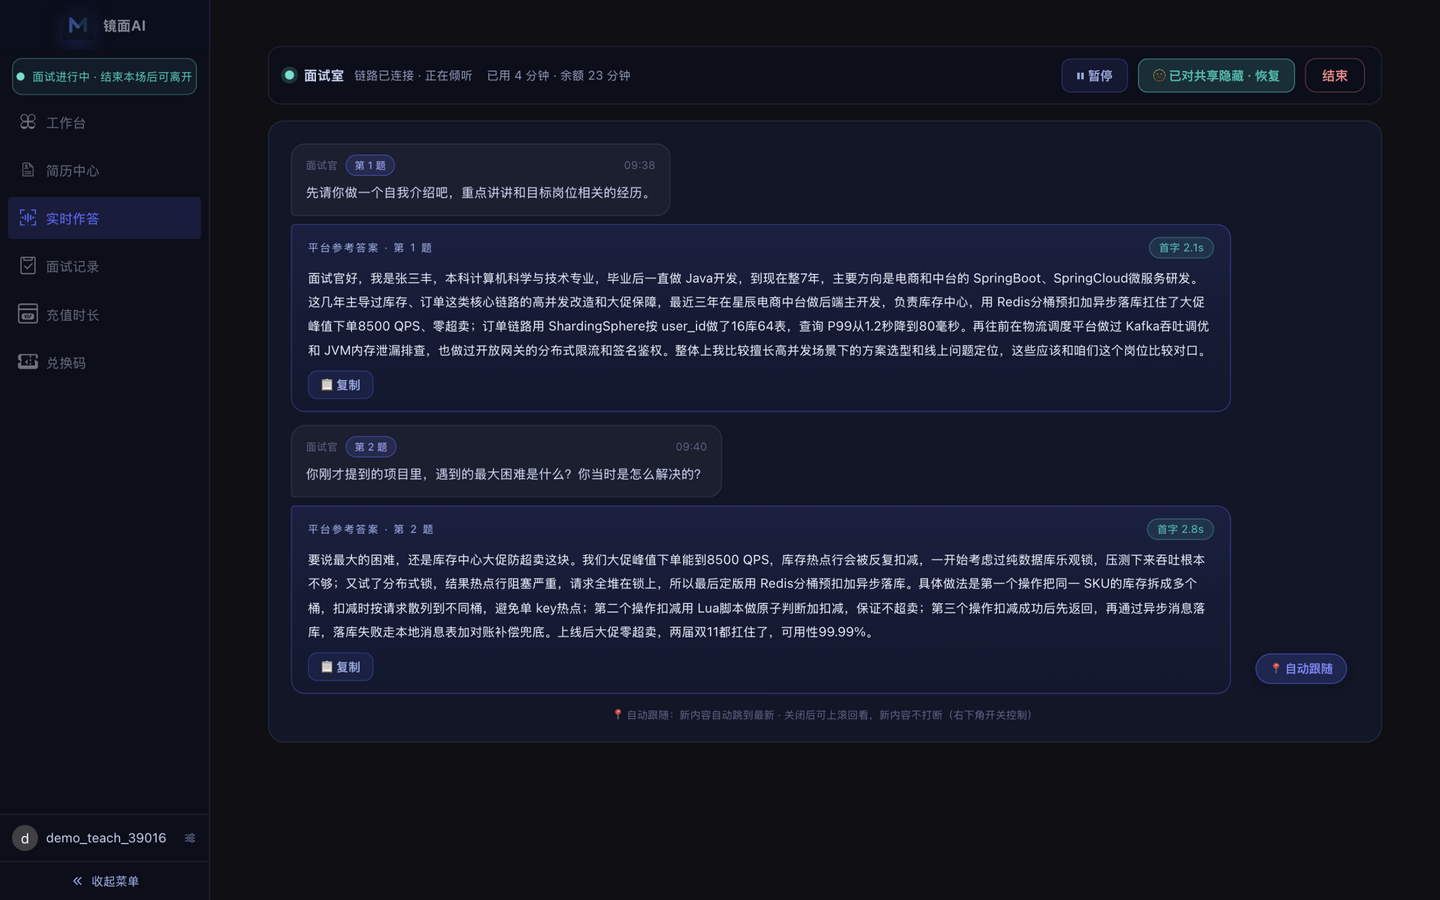This screenshot has height=900, width=1440.
Task: Copy the answer to question 2
Action: coord(340,667)
